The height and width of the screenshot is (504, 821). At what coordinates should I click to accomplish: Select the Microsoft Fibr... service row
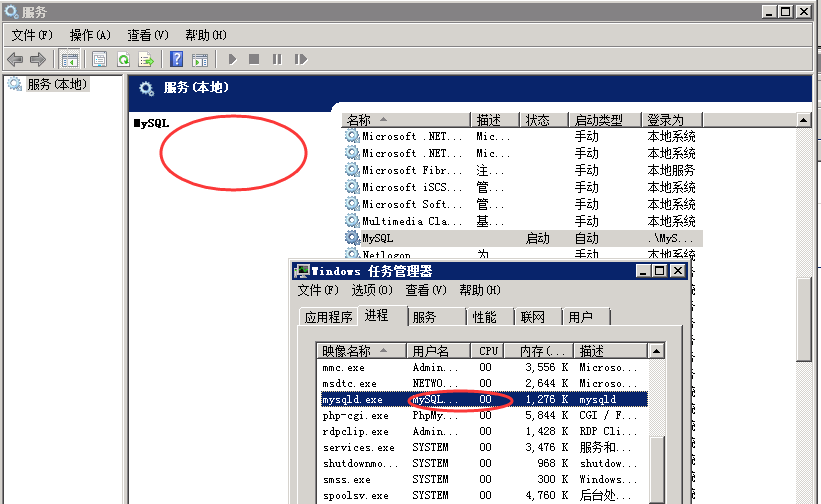[523, 170]
